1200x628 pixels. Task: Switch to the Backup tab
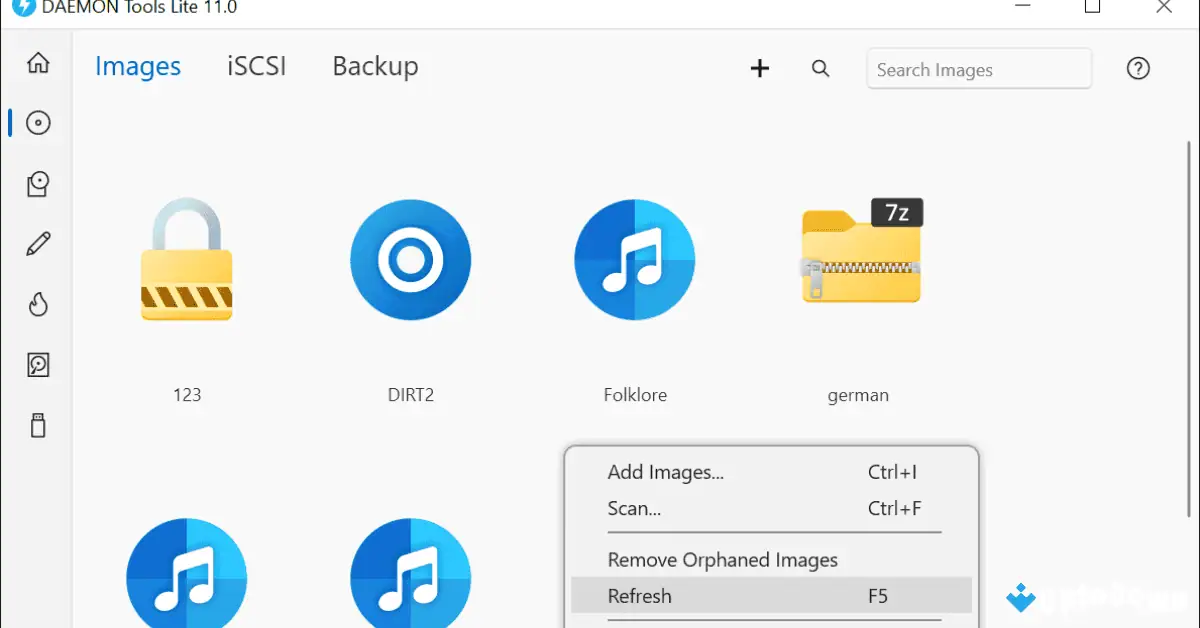pos(374,66)
